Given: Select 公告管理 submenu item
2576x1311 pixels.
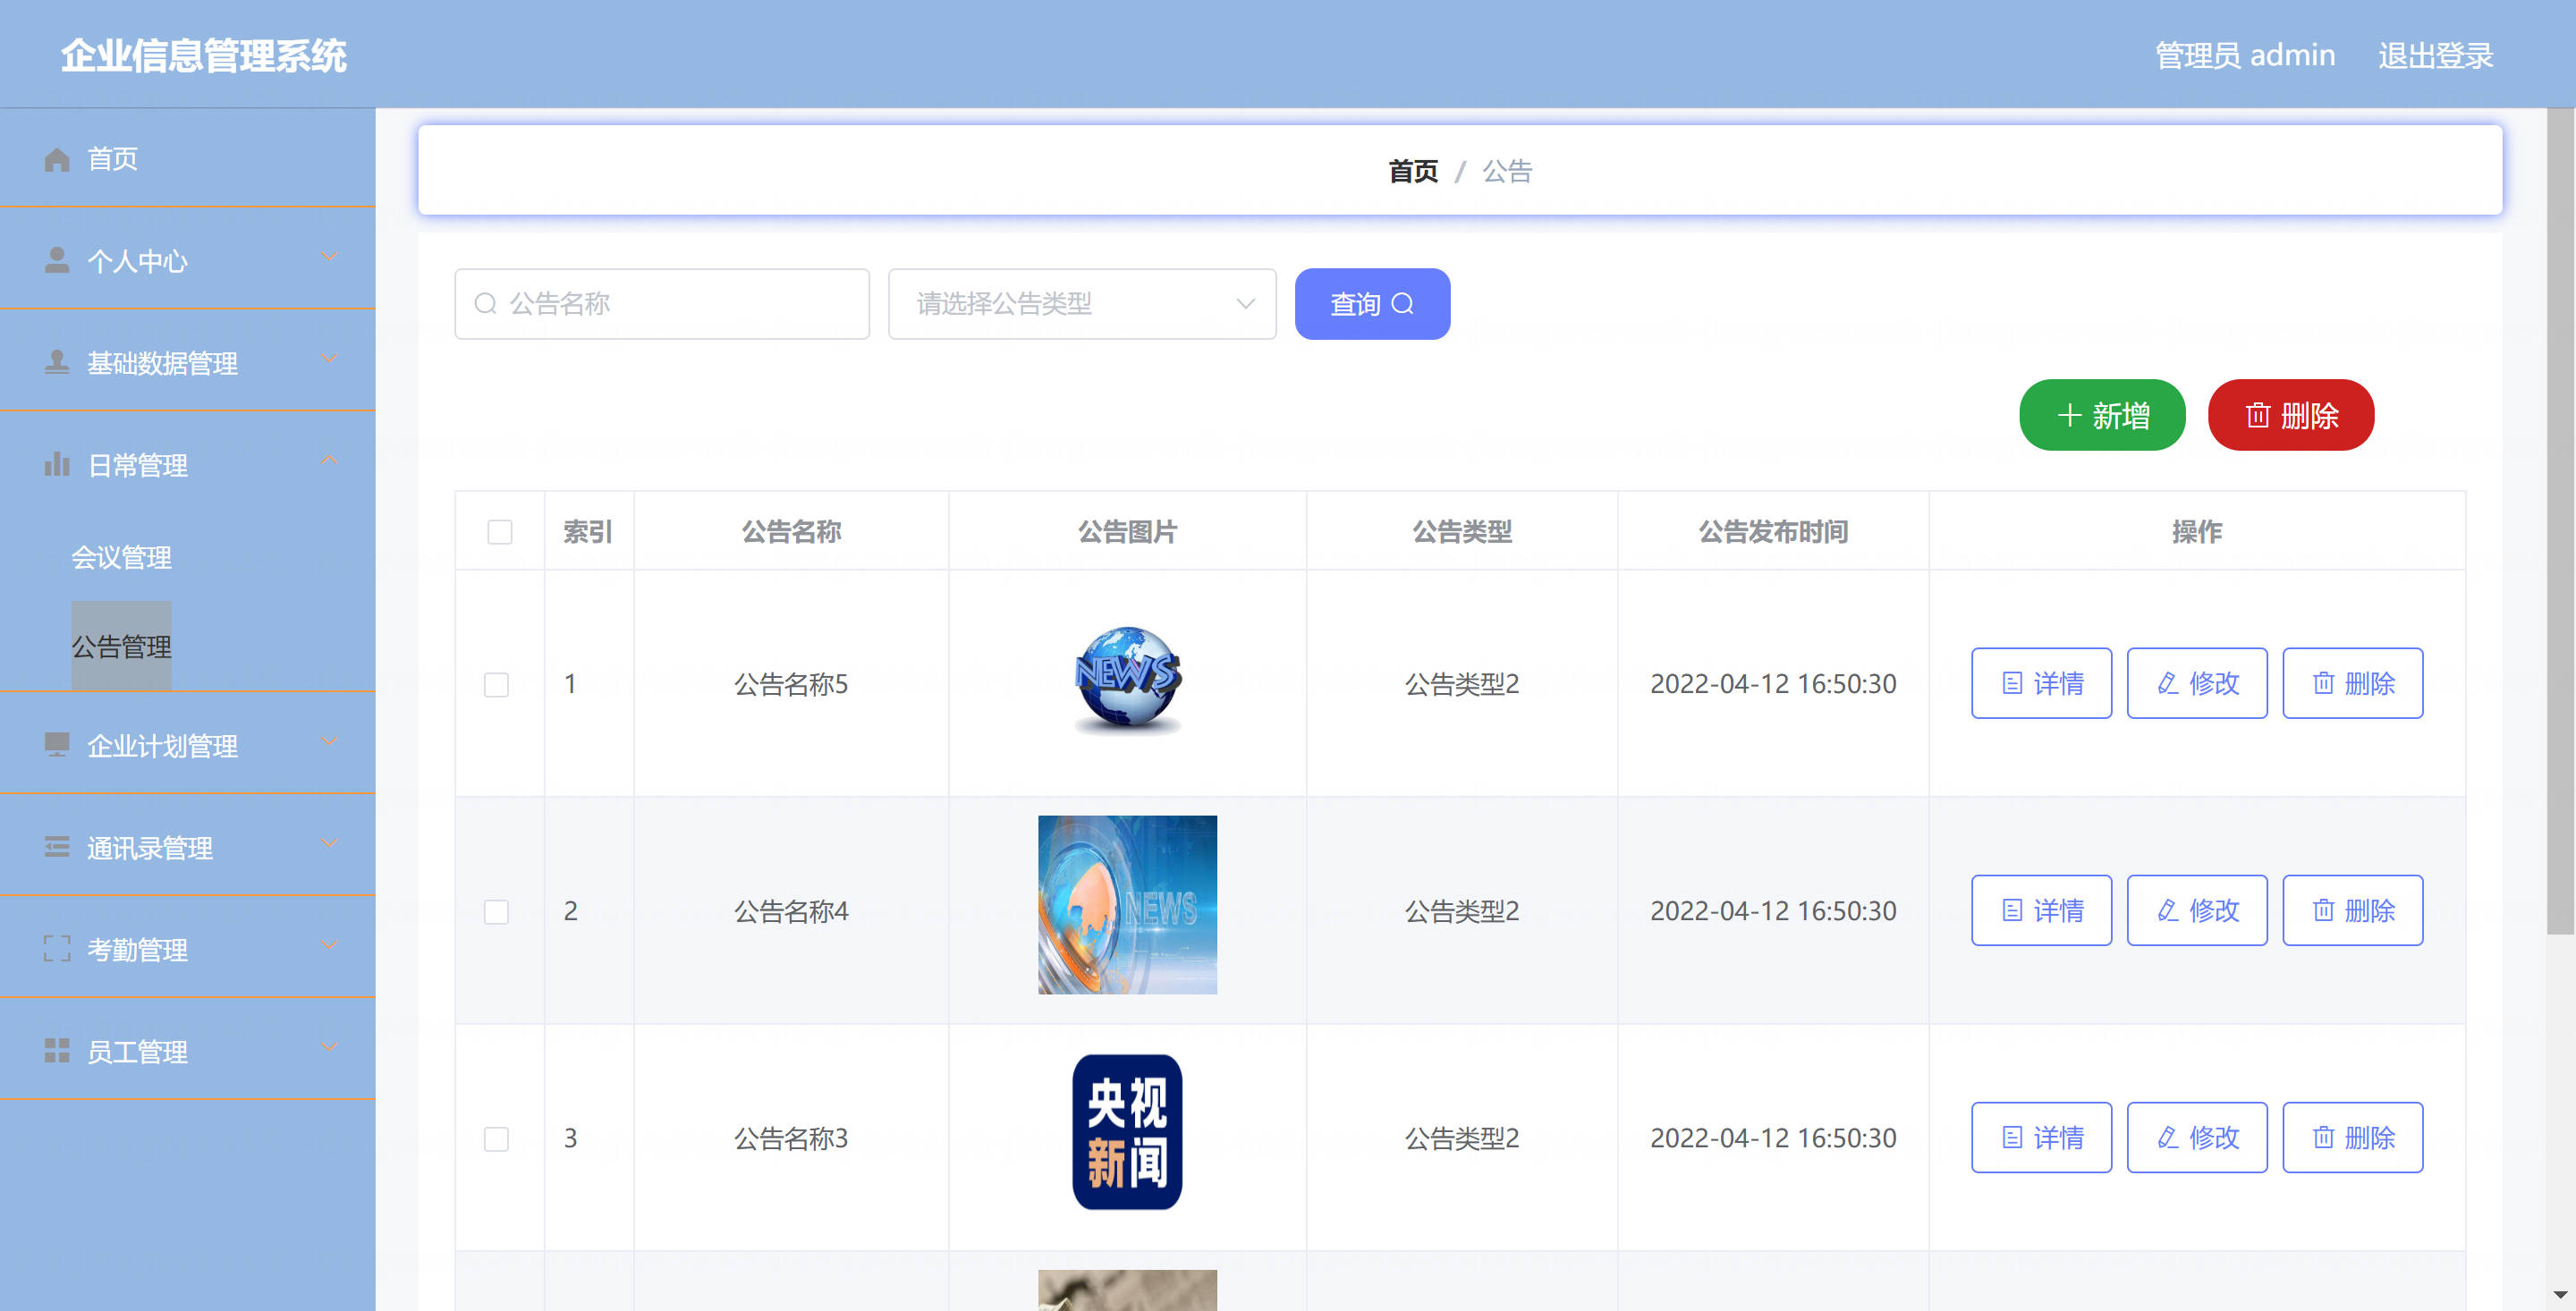Looking at the screenshot, I should (x=121, y=646).
